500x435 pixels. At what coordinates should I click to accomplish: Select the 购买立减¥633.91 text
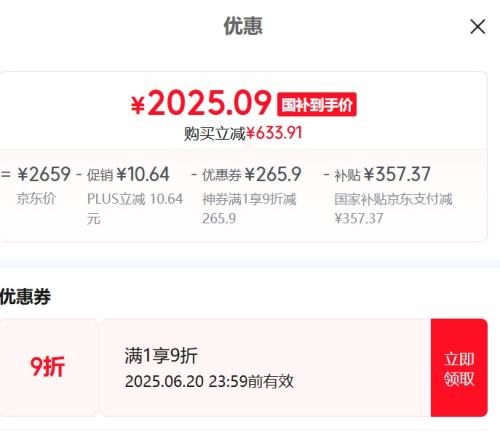click(243, 133)
